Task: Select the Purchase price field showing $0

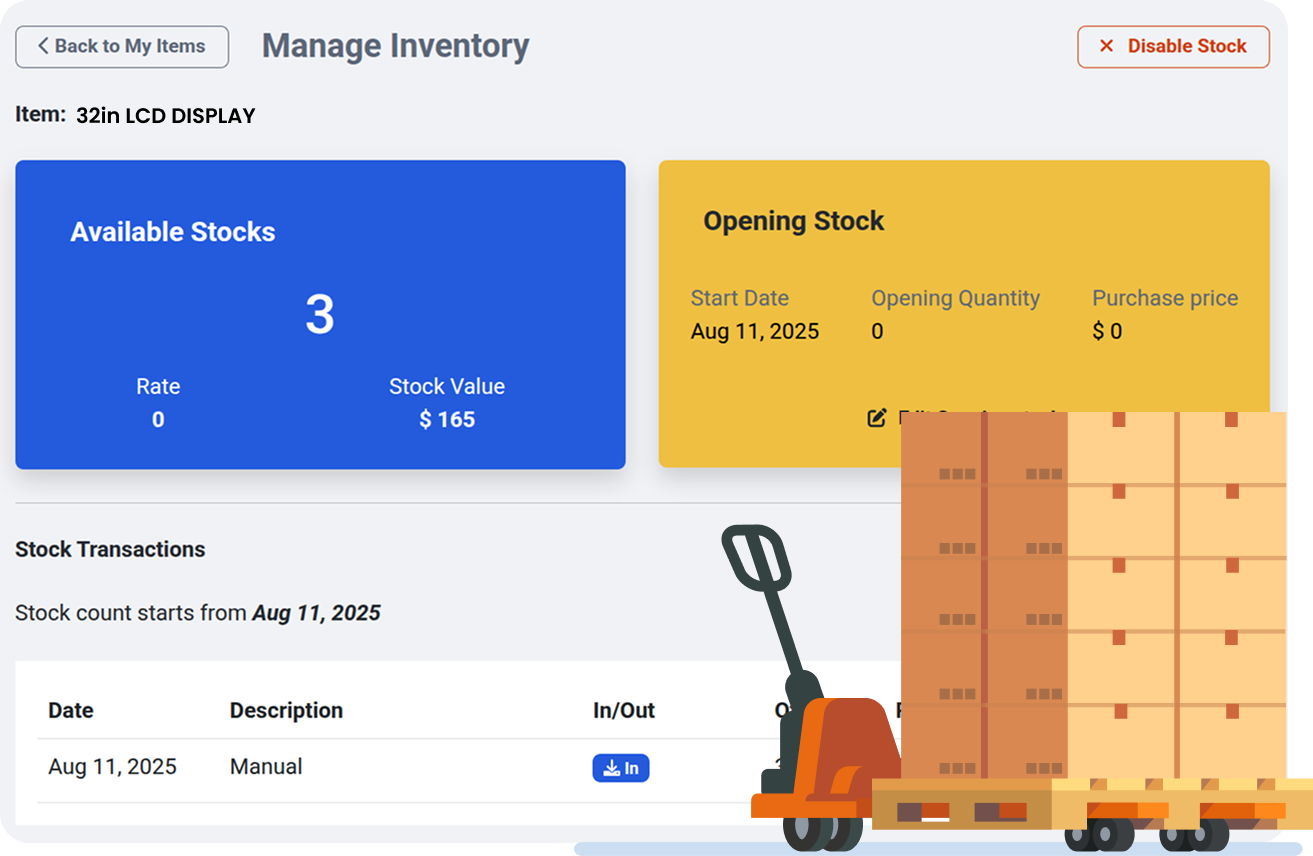Action: pyautogui.click(x=1109, y=331)
